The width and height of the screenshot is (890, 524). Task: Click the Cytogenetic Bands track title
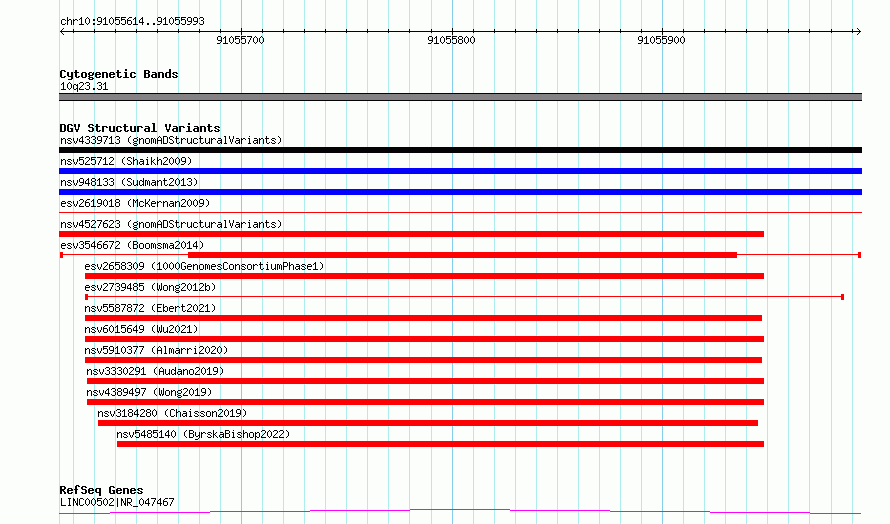(119, 74)
